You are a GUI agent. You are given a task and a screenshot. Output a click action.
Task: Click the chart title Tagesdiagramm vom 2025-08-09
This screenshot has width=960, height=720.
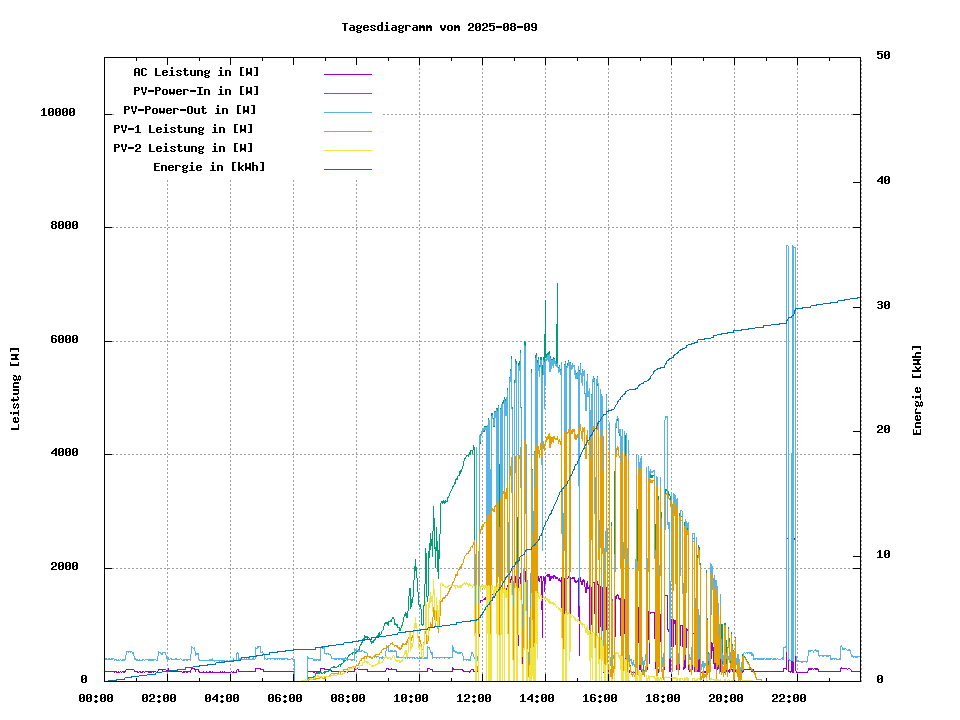pyautogui.click(x=439, y=27)
